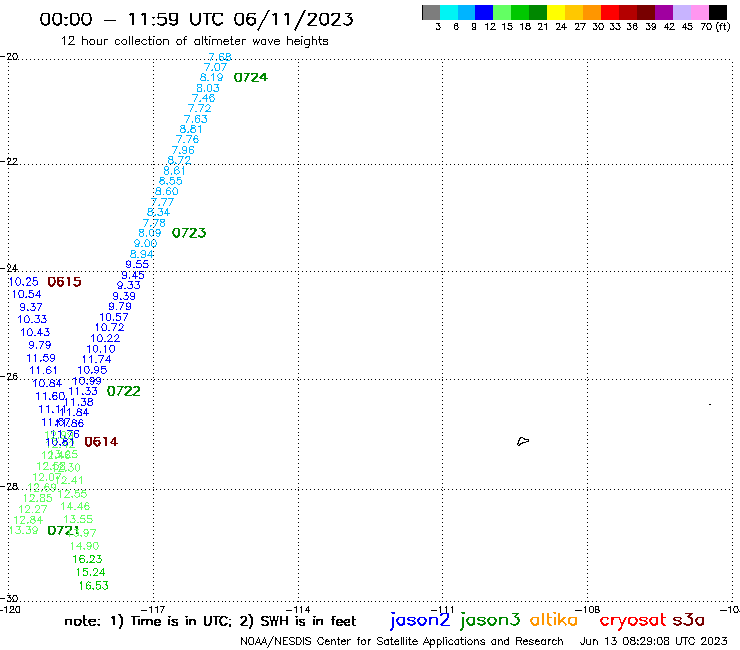740x650 pixels.
Task: Click the 9.37 wave height value
Action: coord(31,307)
